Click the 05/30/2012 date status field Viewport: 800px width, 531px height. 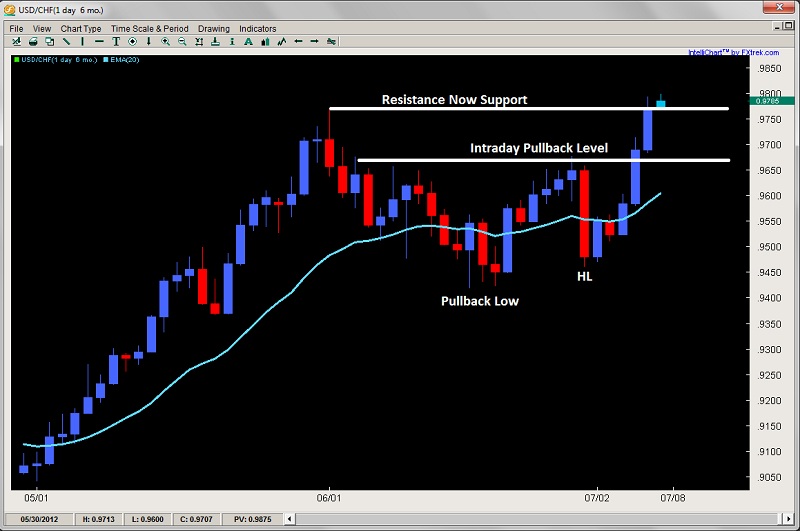39,519
